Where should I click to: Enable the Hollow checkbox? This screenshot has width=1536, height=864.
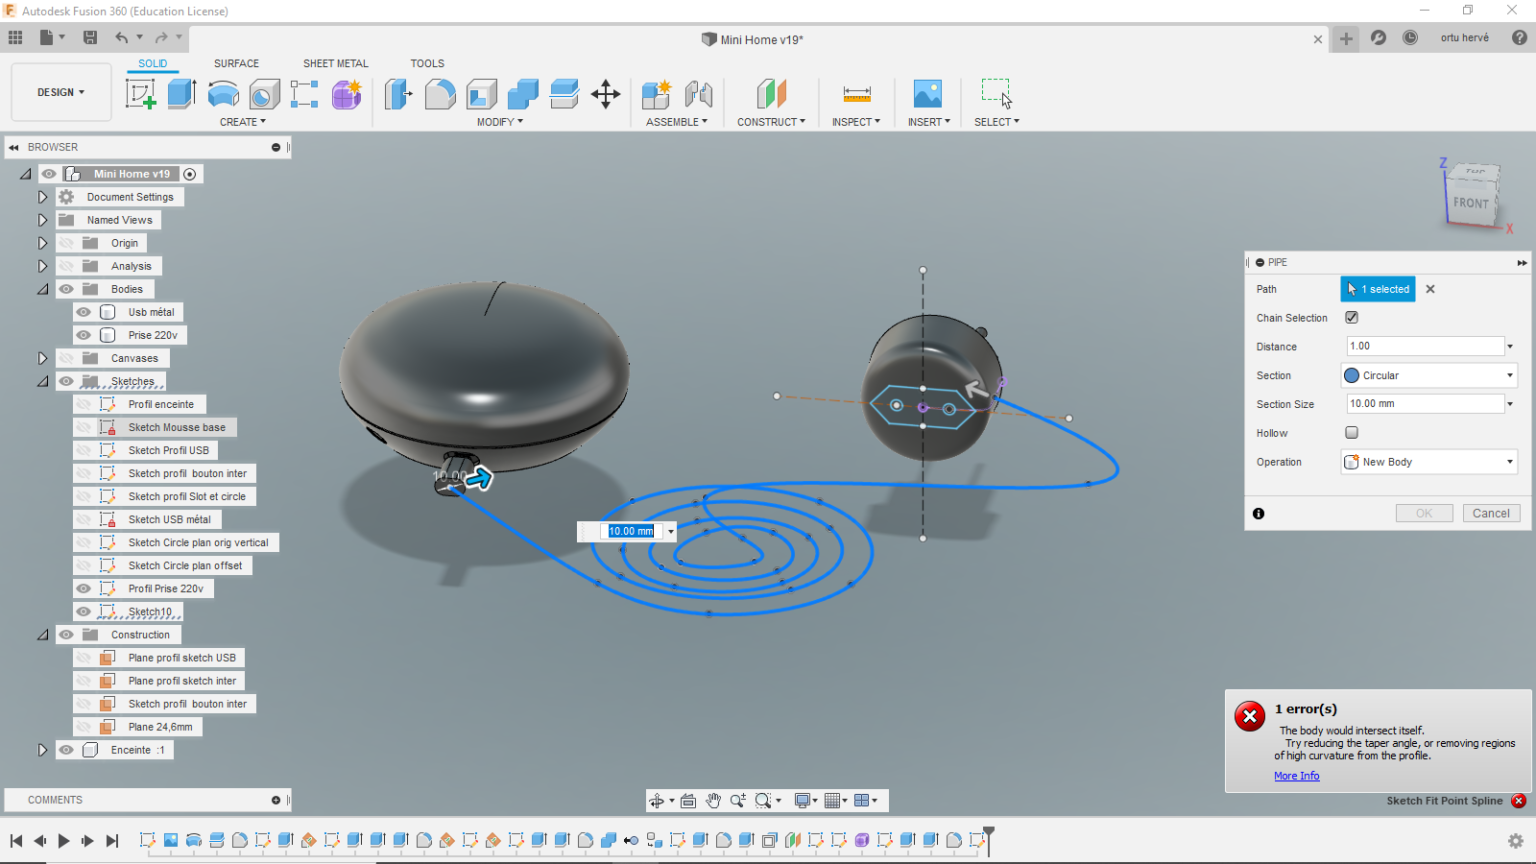point(1351,433)
